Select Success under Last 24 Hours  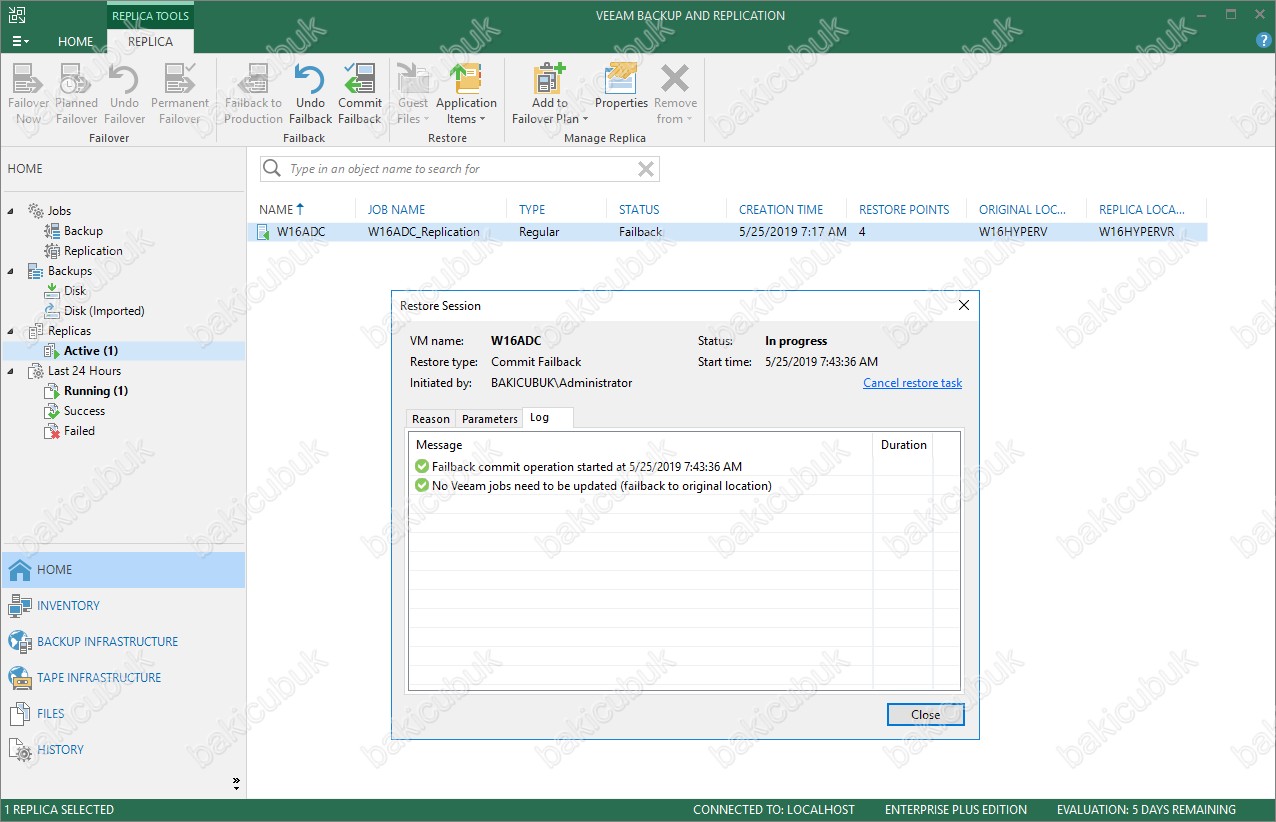pos(84,411)
